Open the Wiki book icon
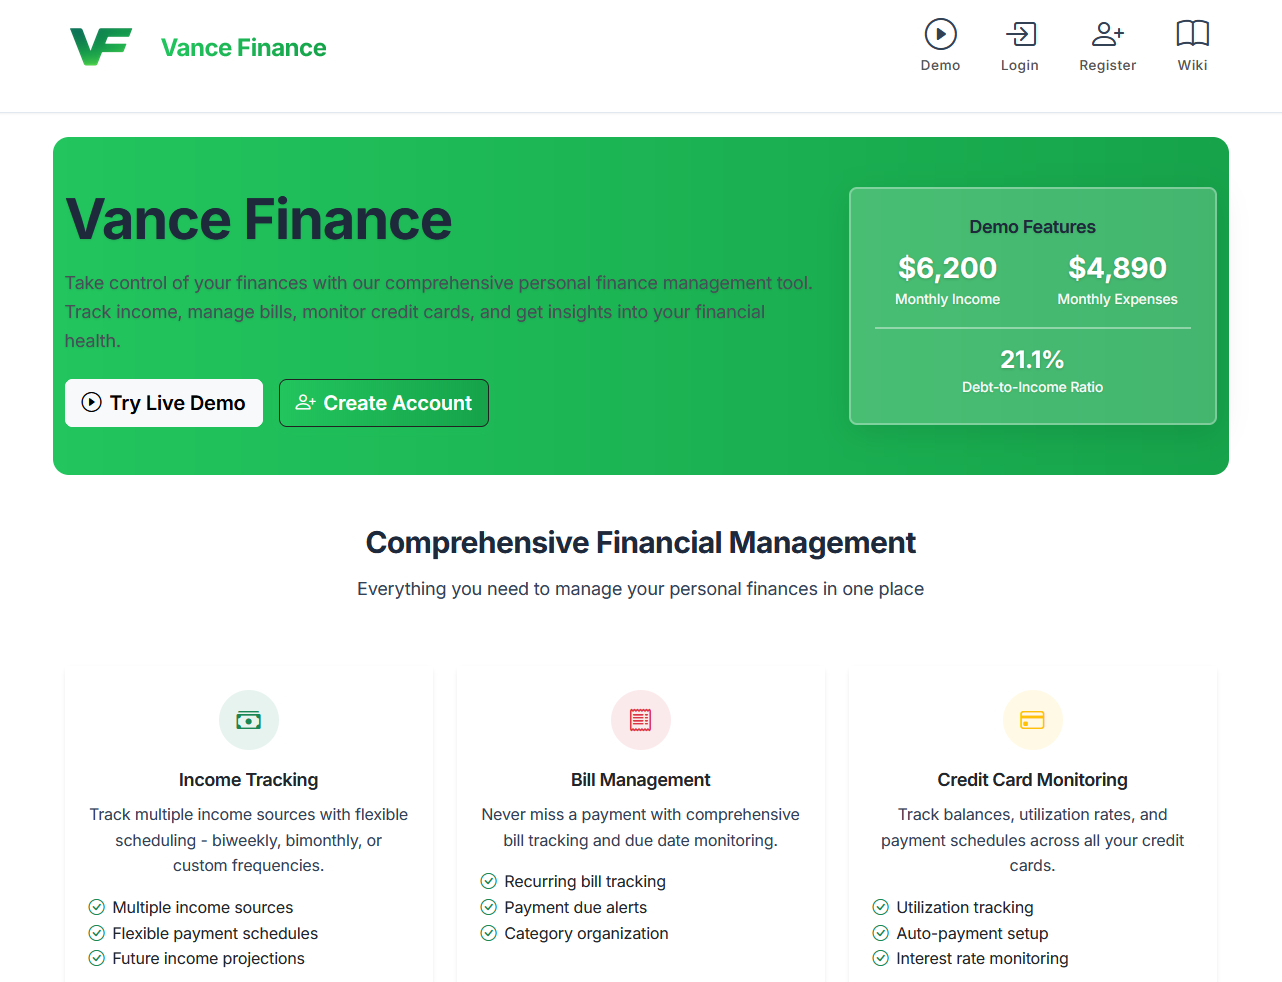 (x=1192, y=33)
